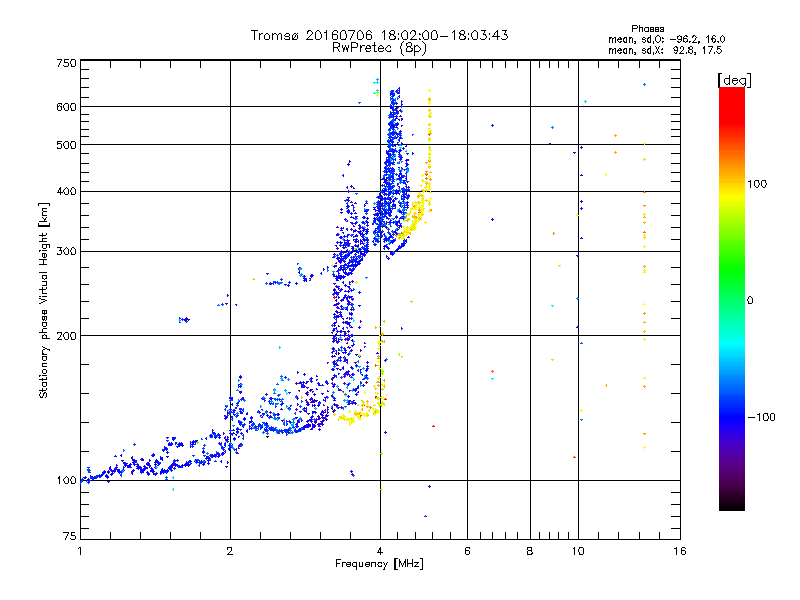This screenshot has height=600, width=800.
Task: Click the y-axis tick label "400"
Action: click(x=66, y=192)
